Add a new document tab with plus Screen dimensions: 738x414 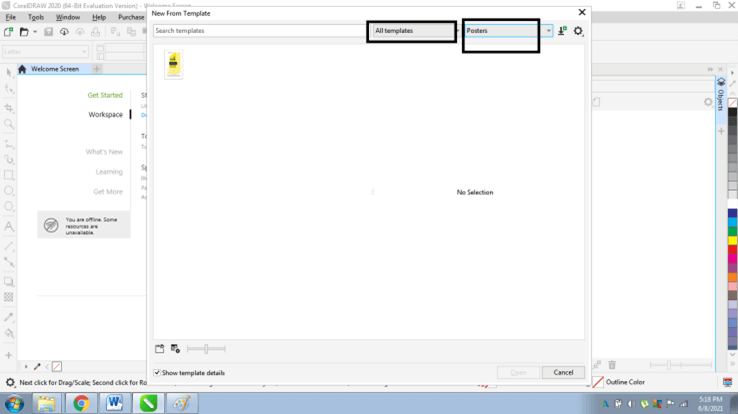pos(96,69)
